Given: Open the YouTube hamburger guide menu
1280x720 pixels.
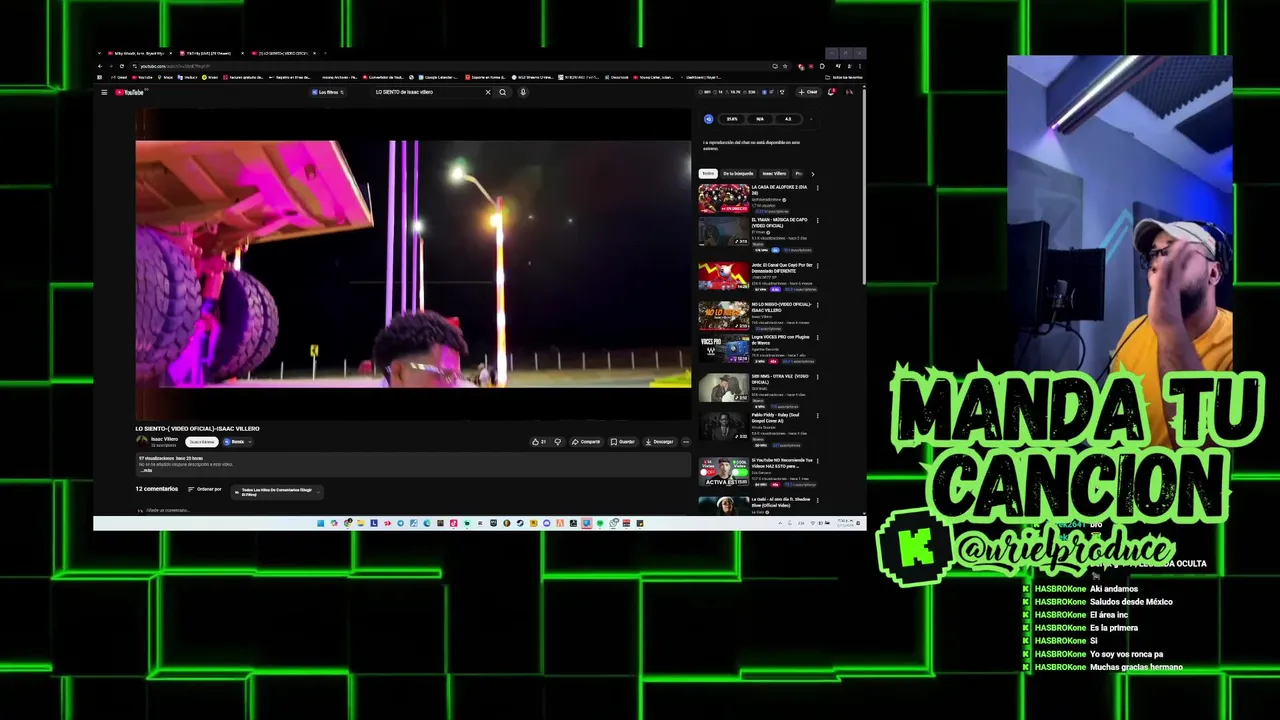Looking at the screenshot, I should click(104, 92).
